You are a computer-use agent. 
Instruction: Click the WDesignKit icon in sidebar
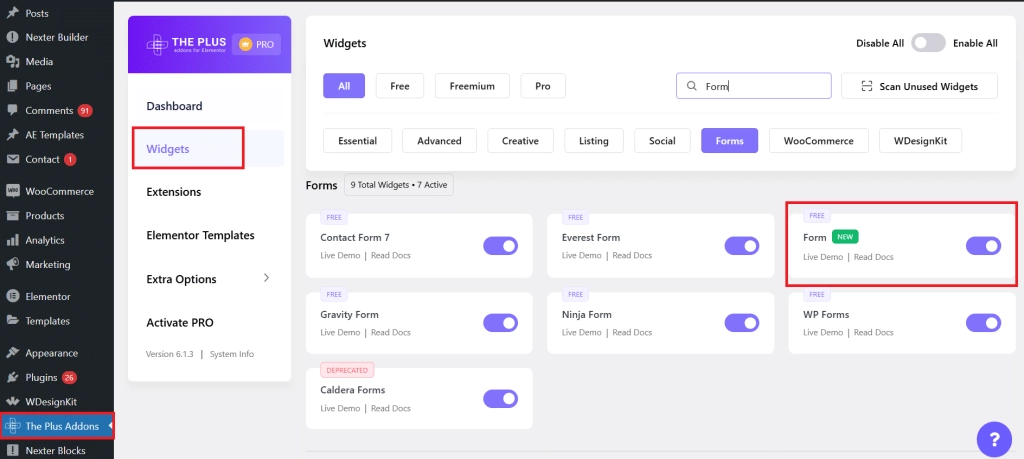tap(12, 402)
